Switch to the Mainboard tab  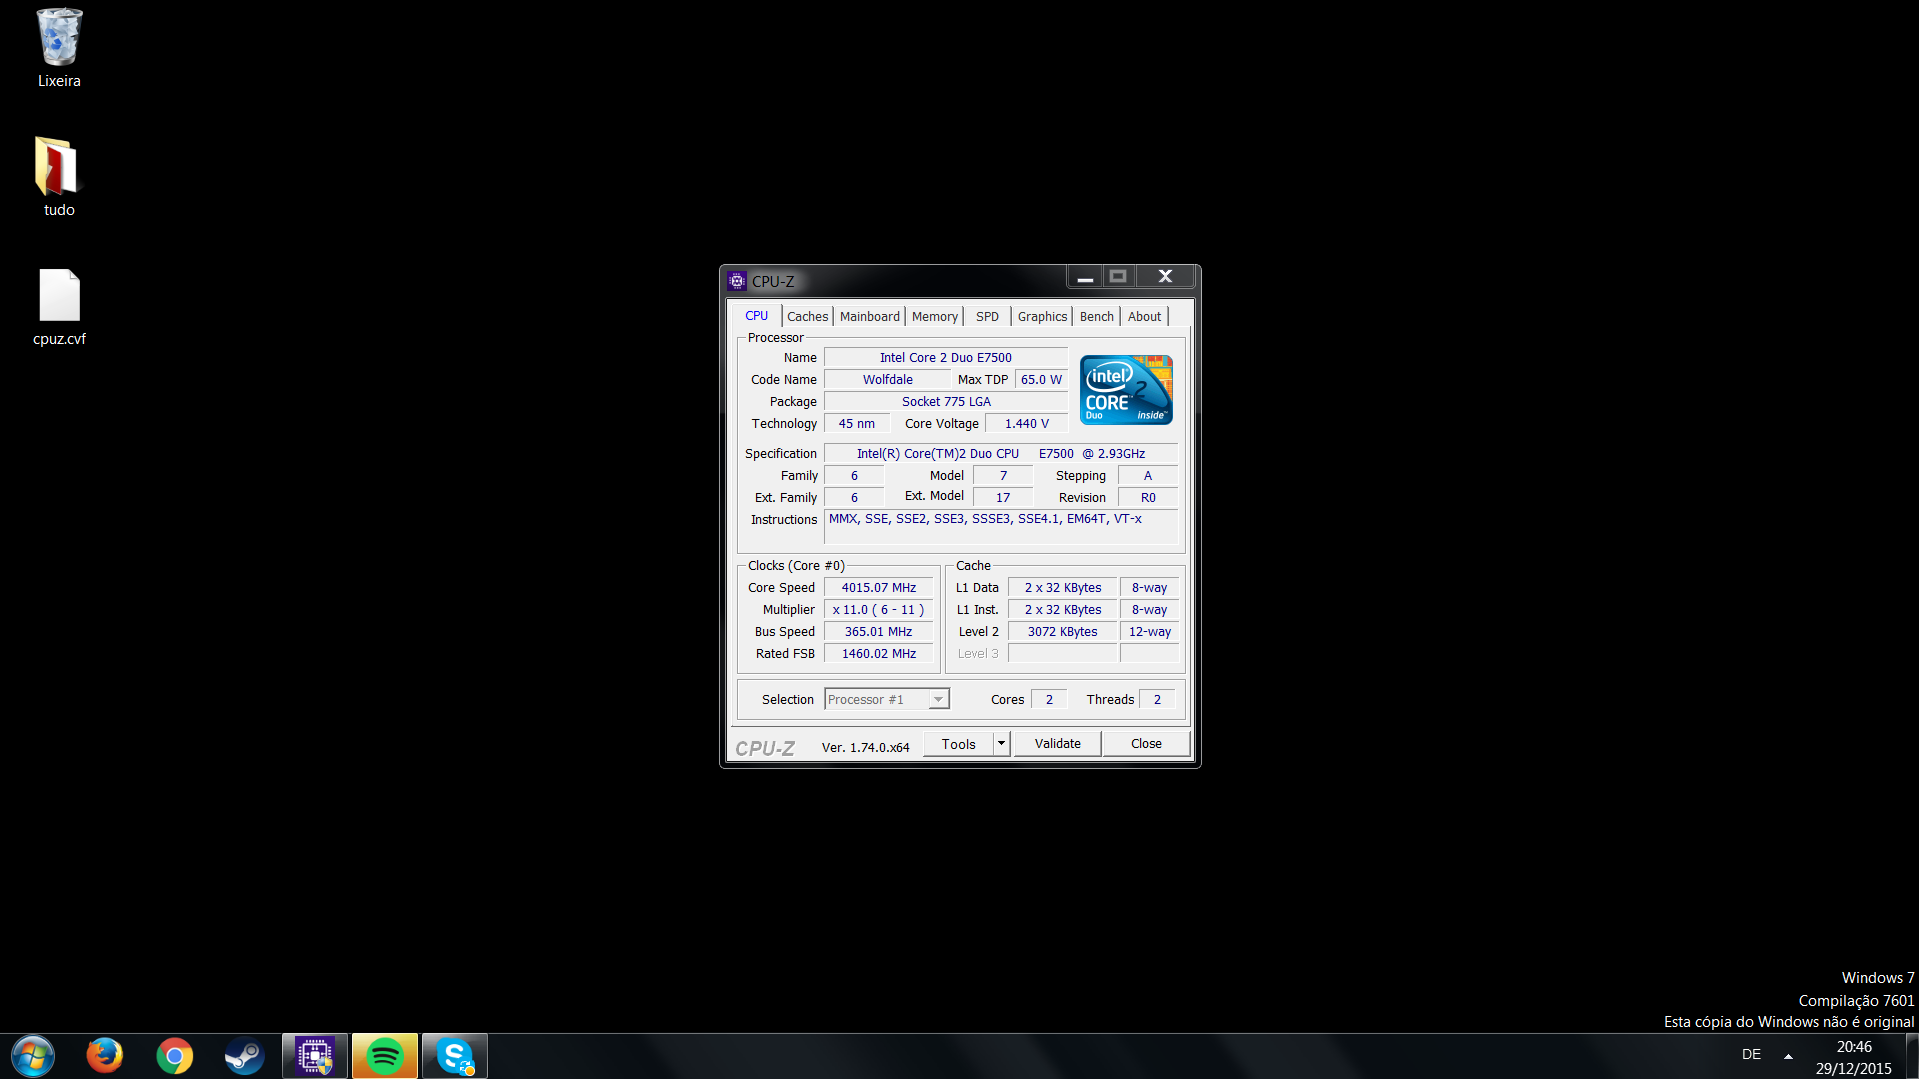click(869, 317)
